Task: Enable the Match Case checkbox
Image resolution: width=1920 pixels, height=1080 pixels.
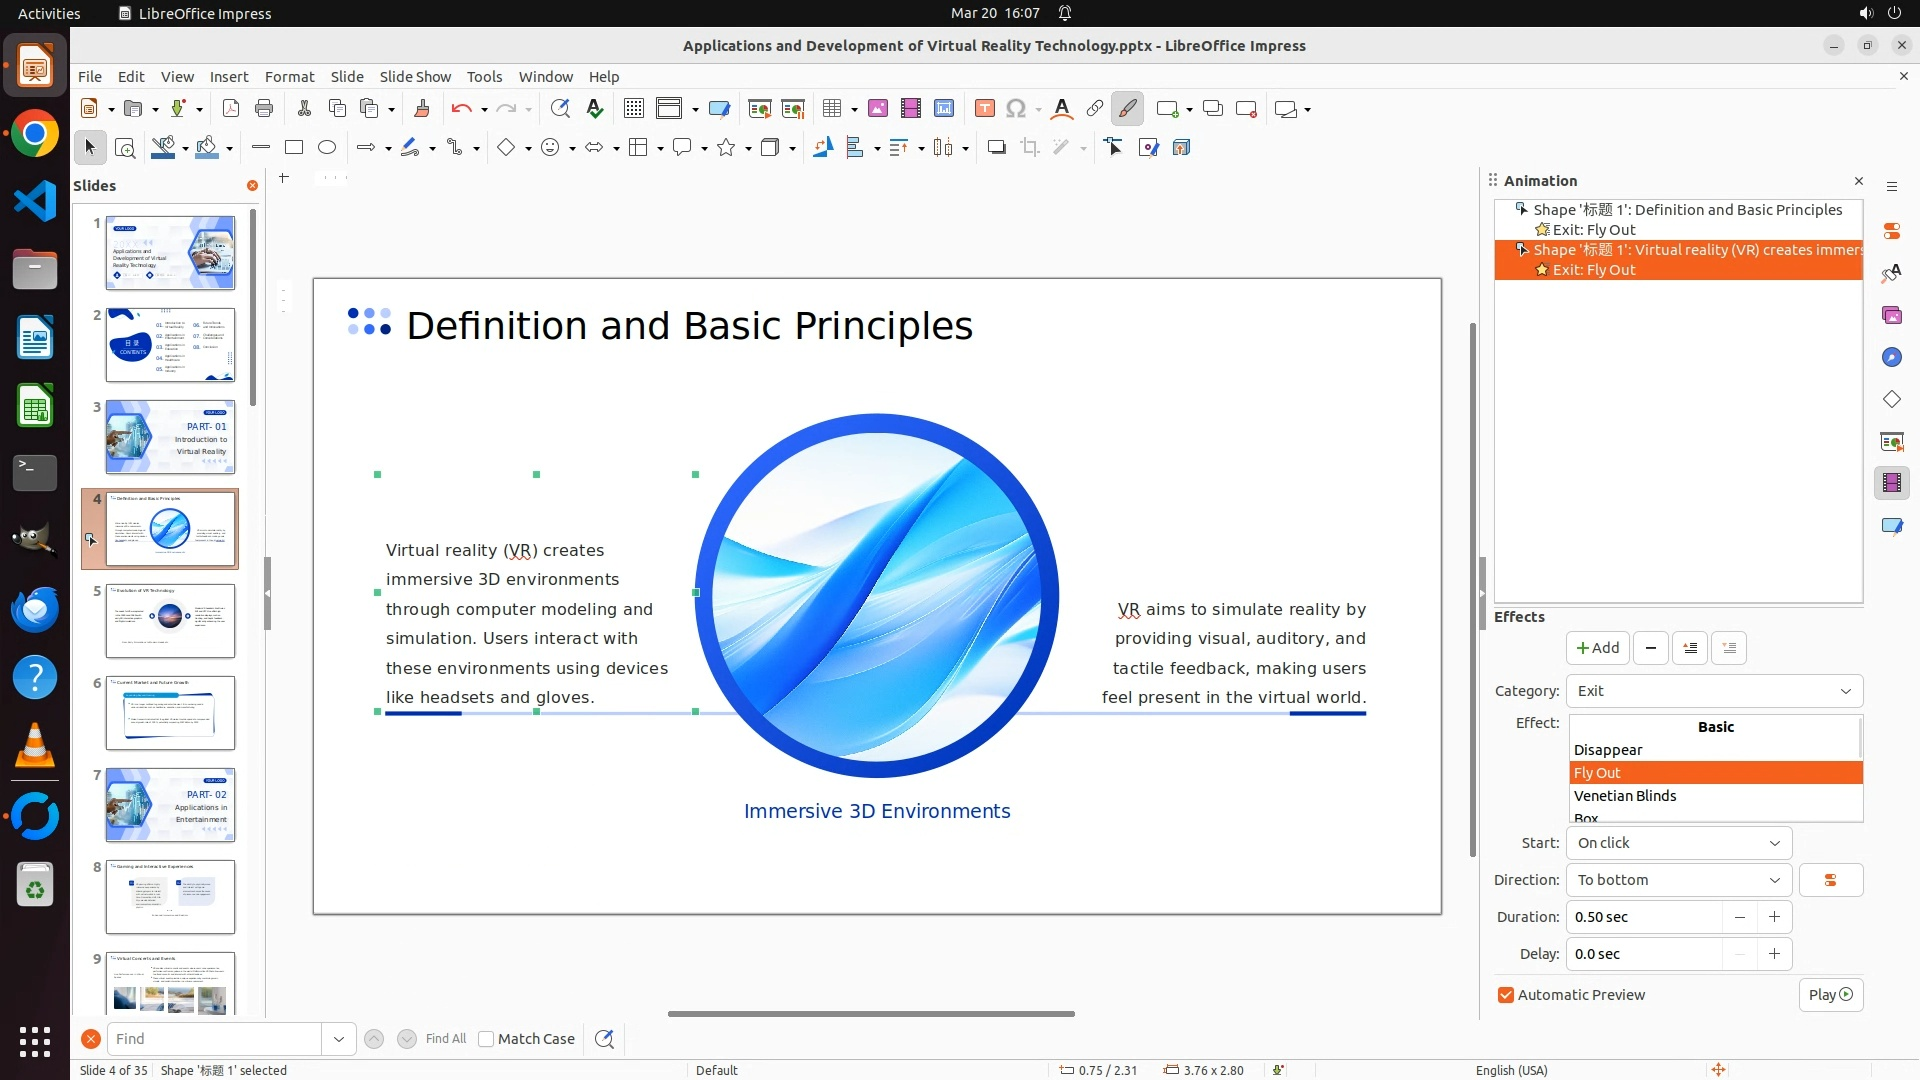Action: 486,1039
